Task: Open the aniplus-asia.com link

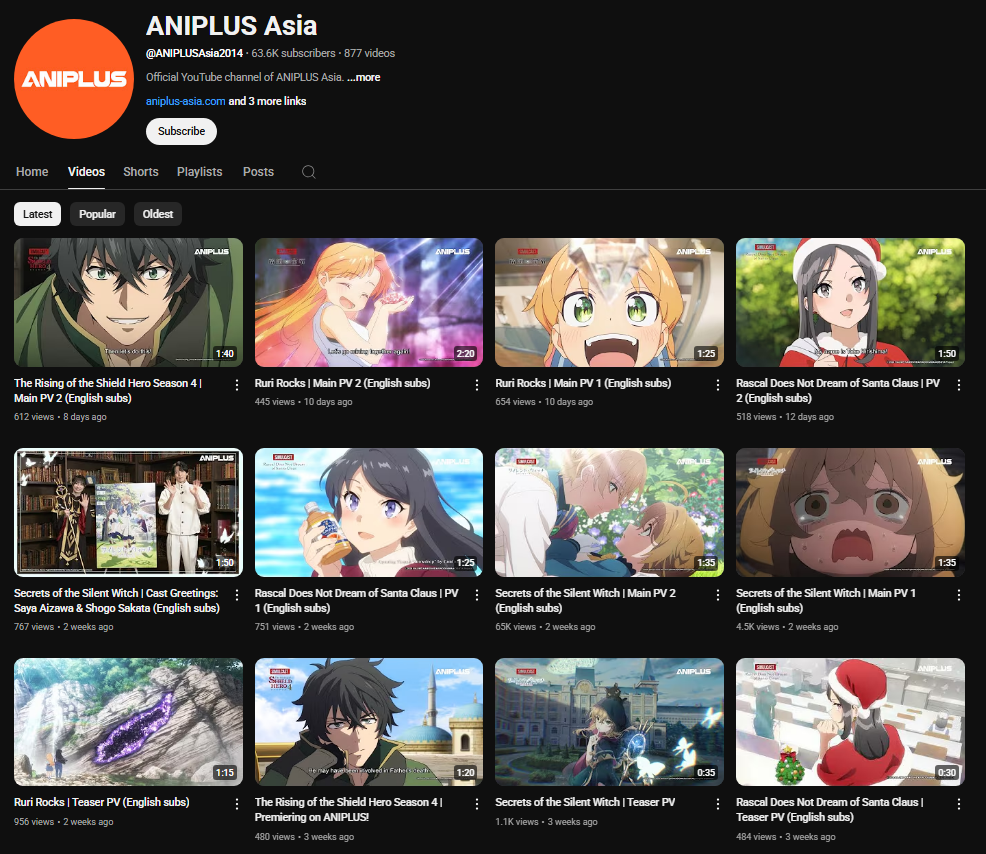Action: [186, 101]
